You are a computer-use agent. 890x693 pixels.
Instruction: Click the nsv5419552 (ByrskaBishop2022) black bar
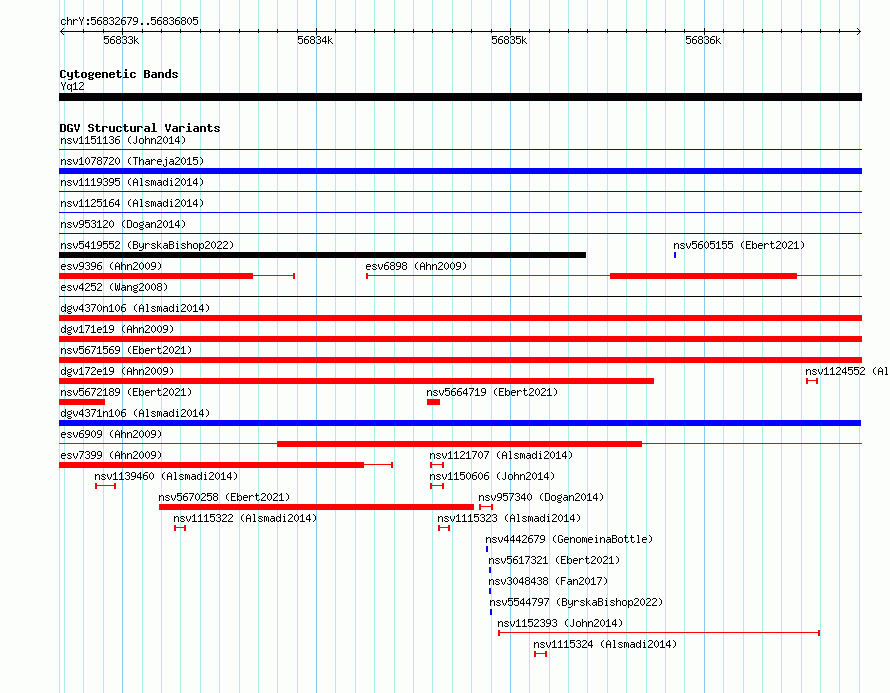[x=322, y=255]
